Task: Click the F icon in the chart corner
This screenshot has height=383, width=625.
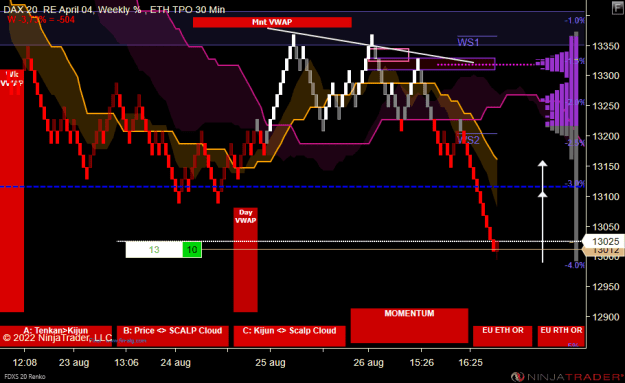Action: (x=617, y=8)
